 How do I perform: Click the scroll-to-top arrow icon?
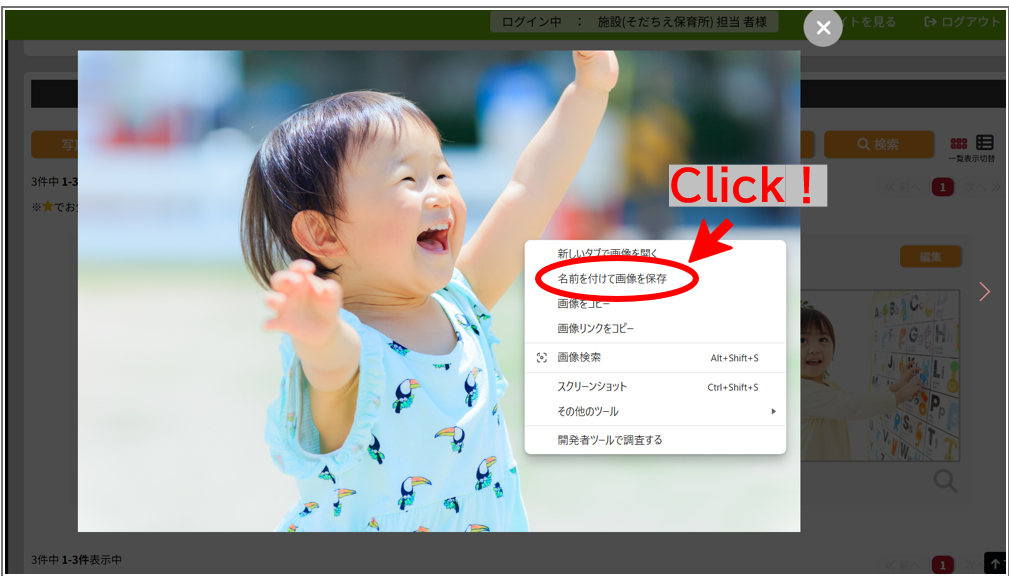click(993, 563)
